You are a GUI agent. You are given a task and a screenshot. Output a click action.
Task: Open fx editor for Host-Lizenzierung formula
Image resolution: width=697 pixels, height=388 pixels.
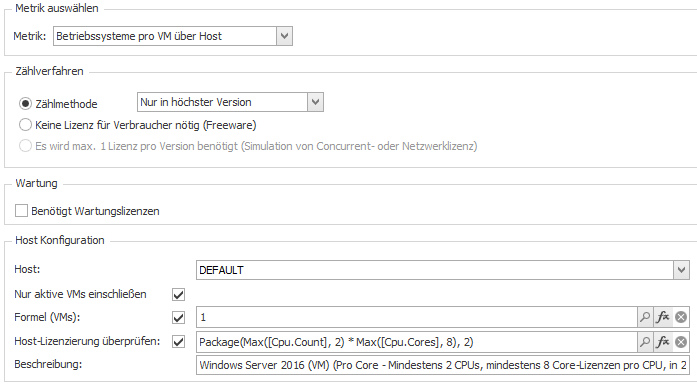(663, 342)
